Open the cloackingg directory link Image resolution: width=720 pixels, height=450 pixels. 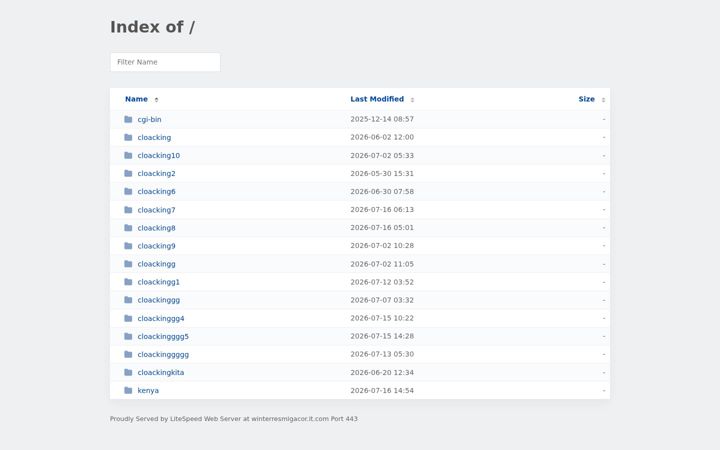tap(157, 264)
